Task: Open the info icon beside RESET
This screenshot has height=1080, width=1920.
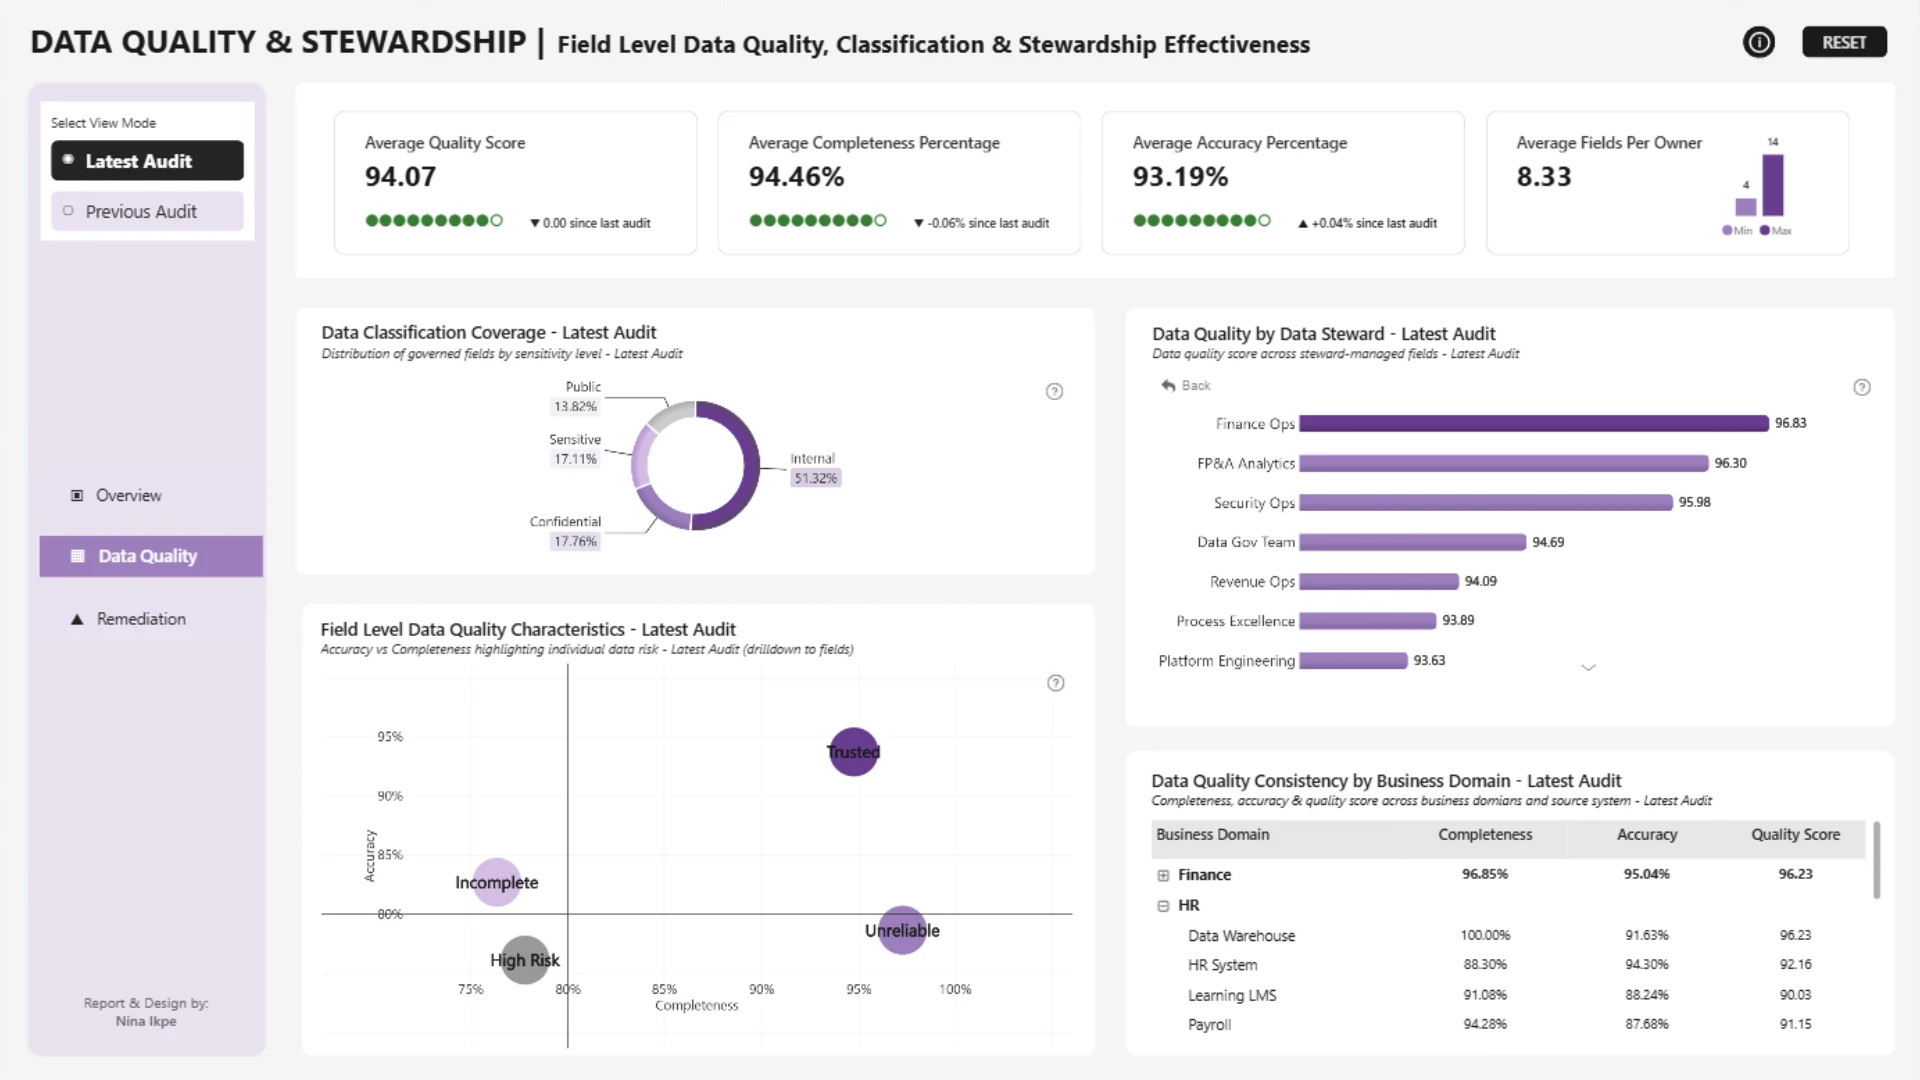Action: 1758,42
